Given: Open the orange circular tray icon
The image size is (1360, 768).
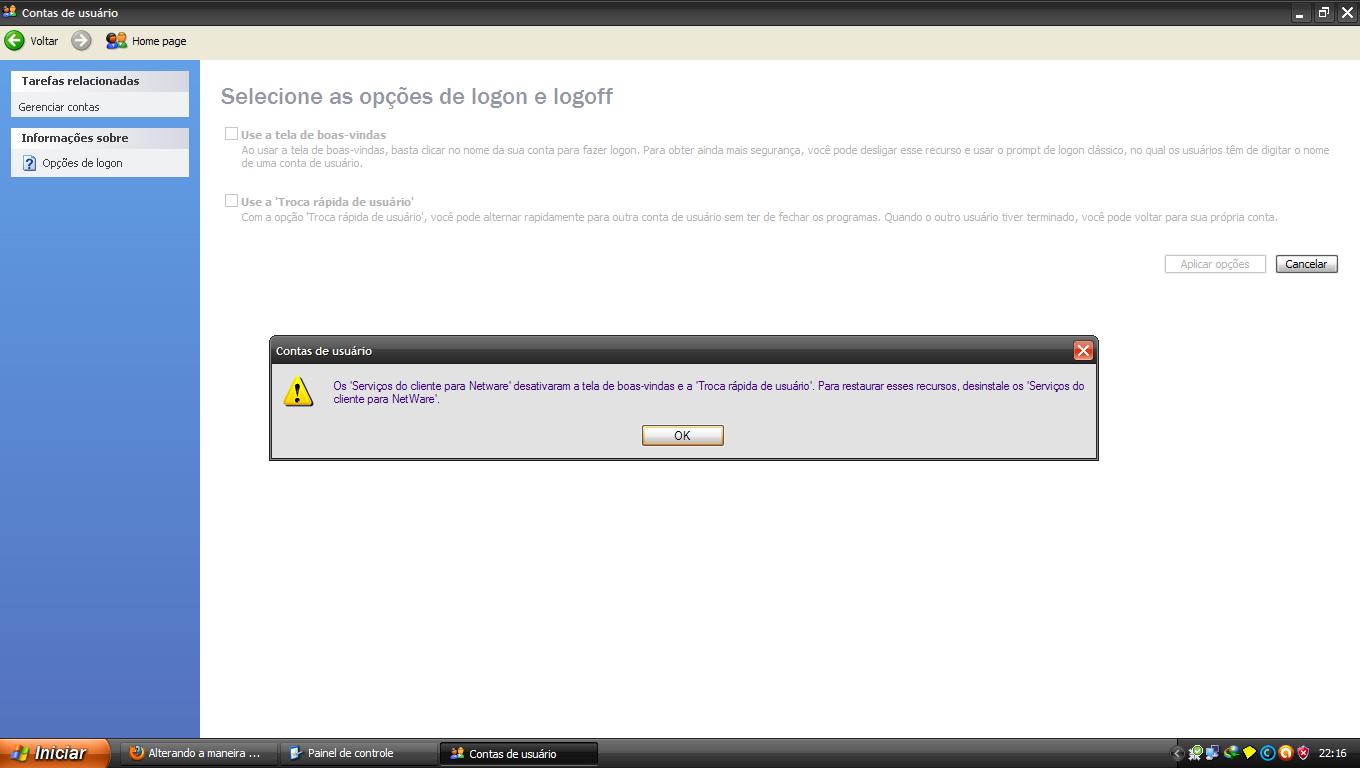Looking at the screenshot, I should coord(1286,753).
